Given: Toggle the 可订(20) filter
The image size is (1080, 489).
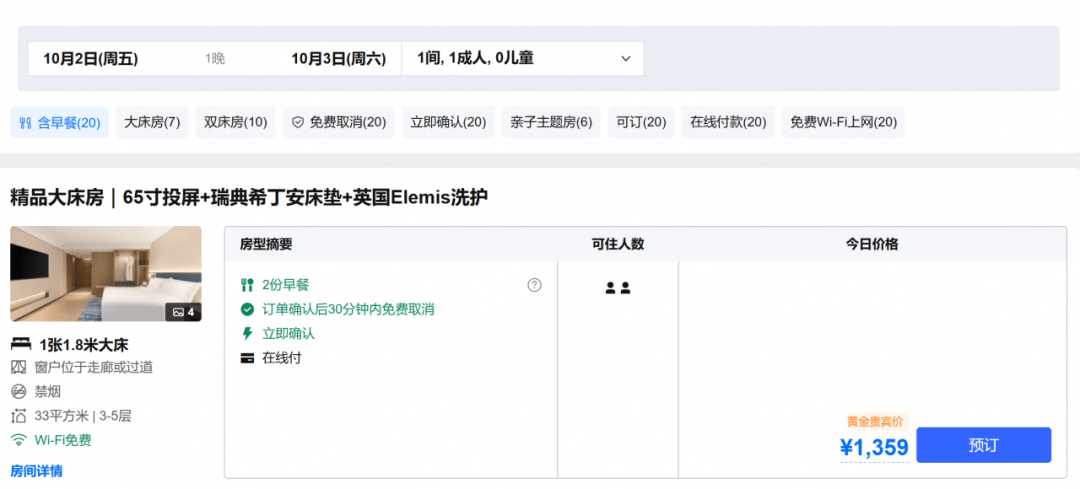Looking at the screenshot, I should coord(641,123).
